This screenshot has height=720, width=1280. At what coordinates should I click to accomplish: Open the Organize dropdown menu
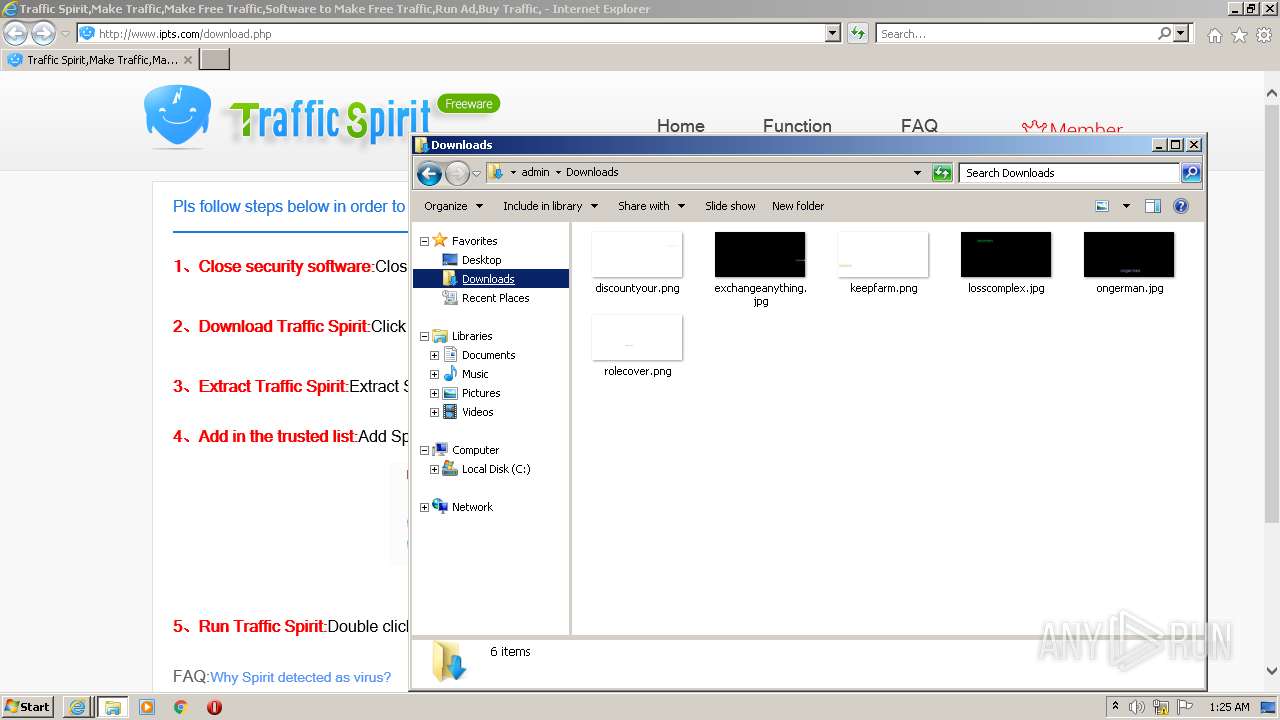453,206
